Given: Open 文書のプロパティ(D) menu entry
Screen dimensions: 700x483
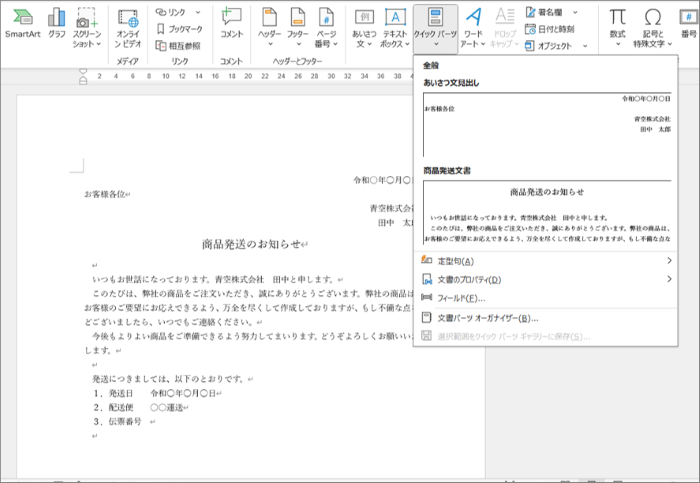Looking at the screenshot, I should pos(546,279).
